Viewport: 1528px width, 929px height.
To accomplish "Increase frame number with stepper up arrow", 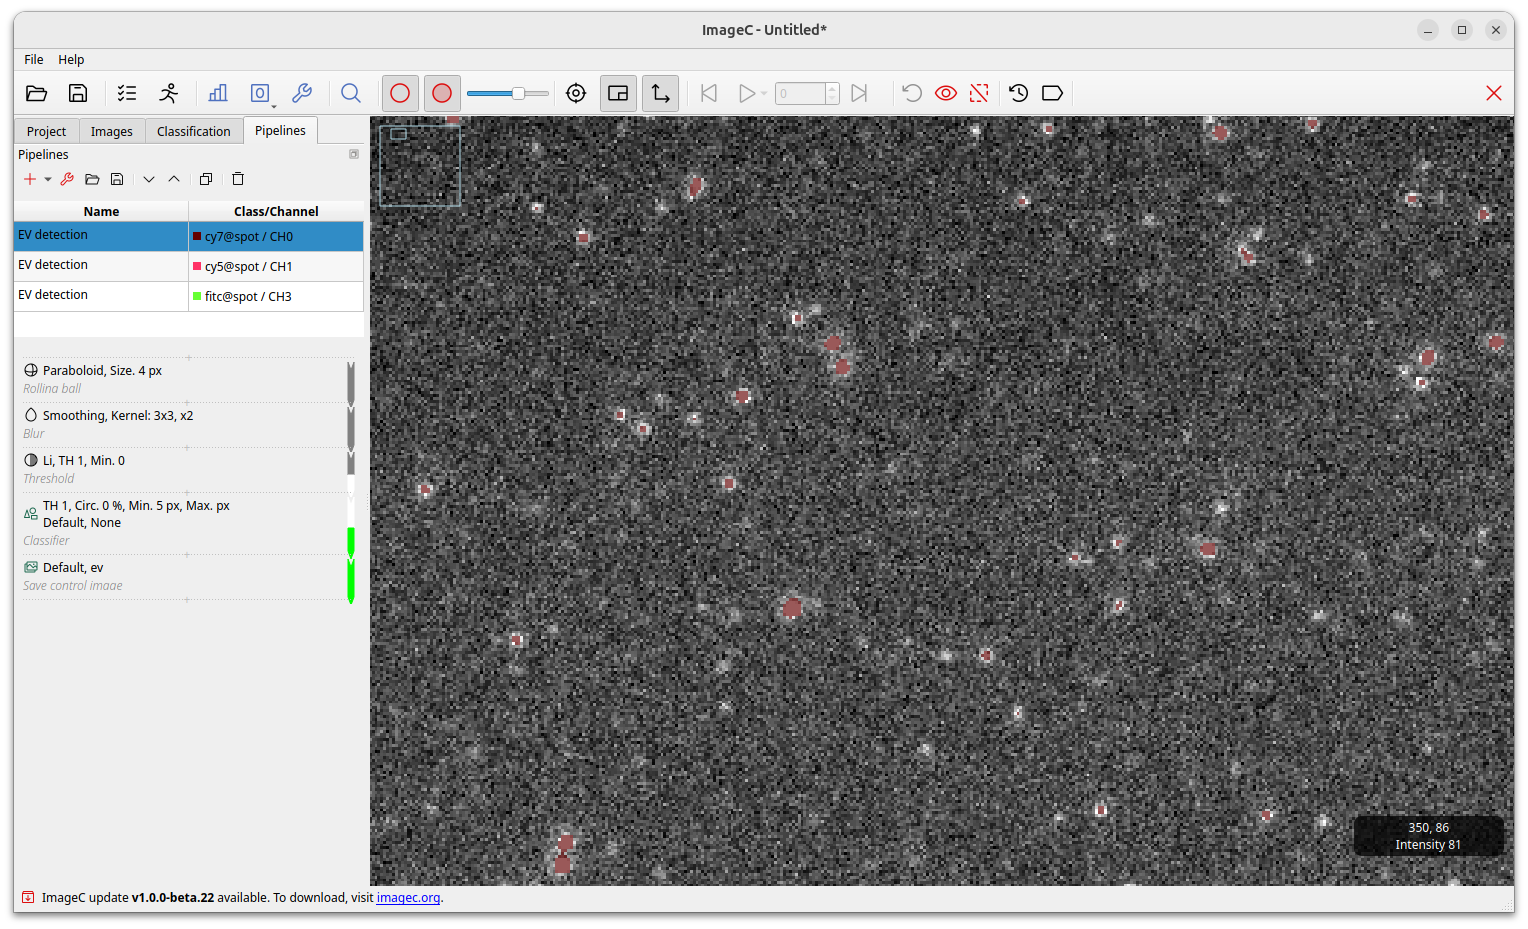I will click(x=832, y=88).
